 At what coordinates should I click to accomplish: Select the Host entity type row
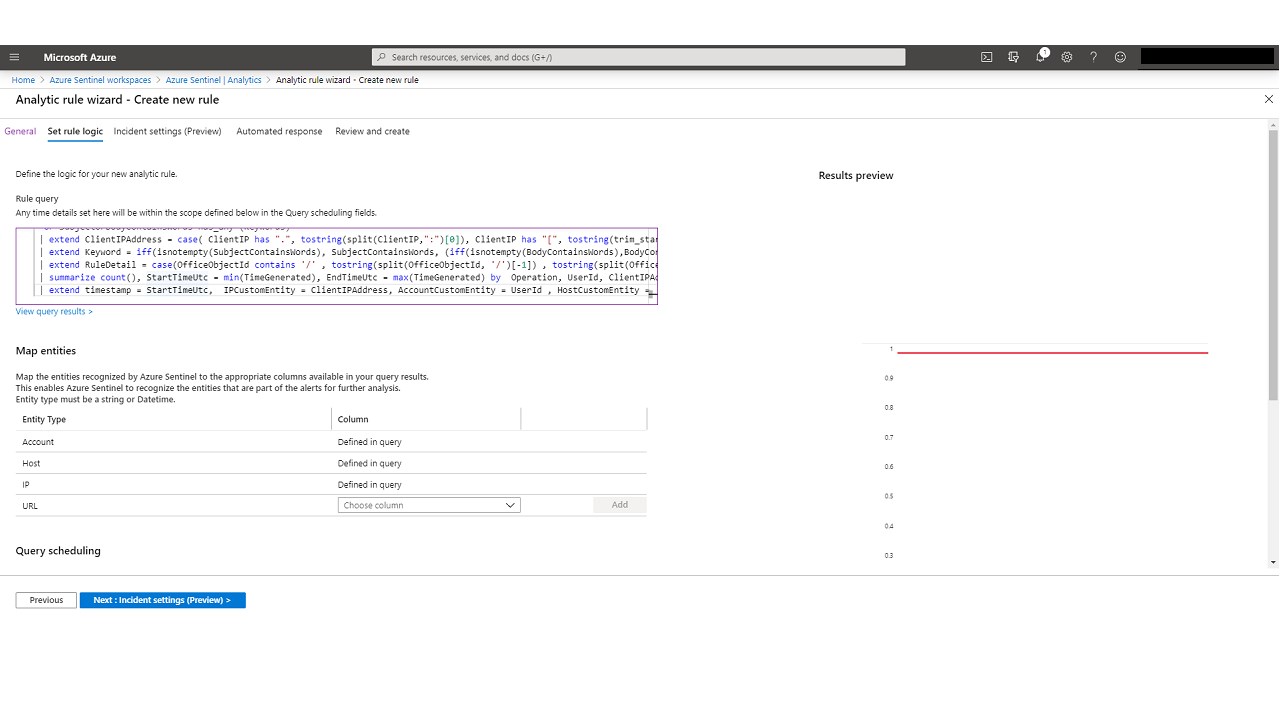331,463
